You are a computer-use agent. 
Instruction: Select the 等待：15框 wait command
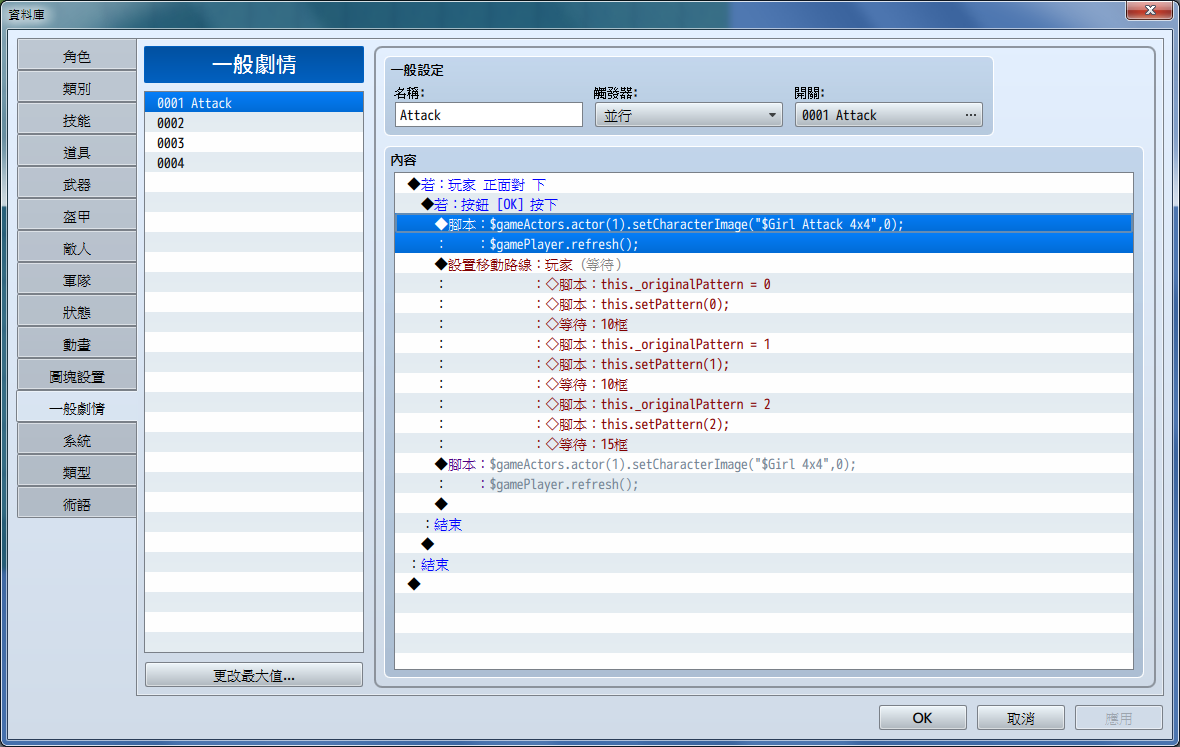pos(764,444)
